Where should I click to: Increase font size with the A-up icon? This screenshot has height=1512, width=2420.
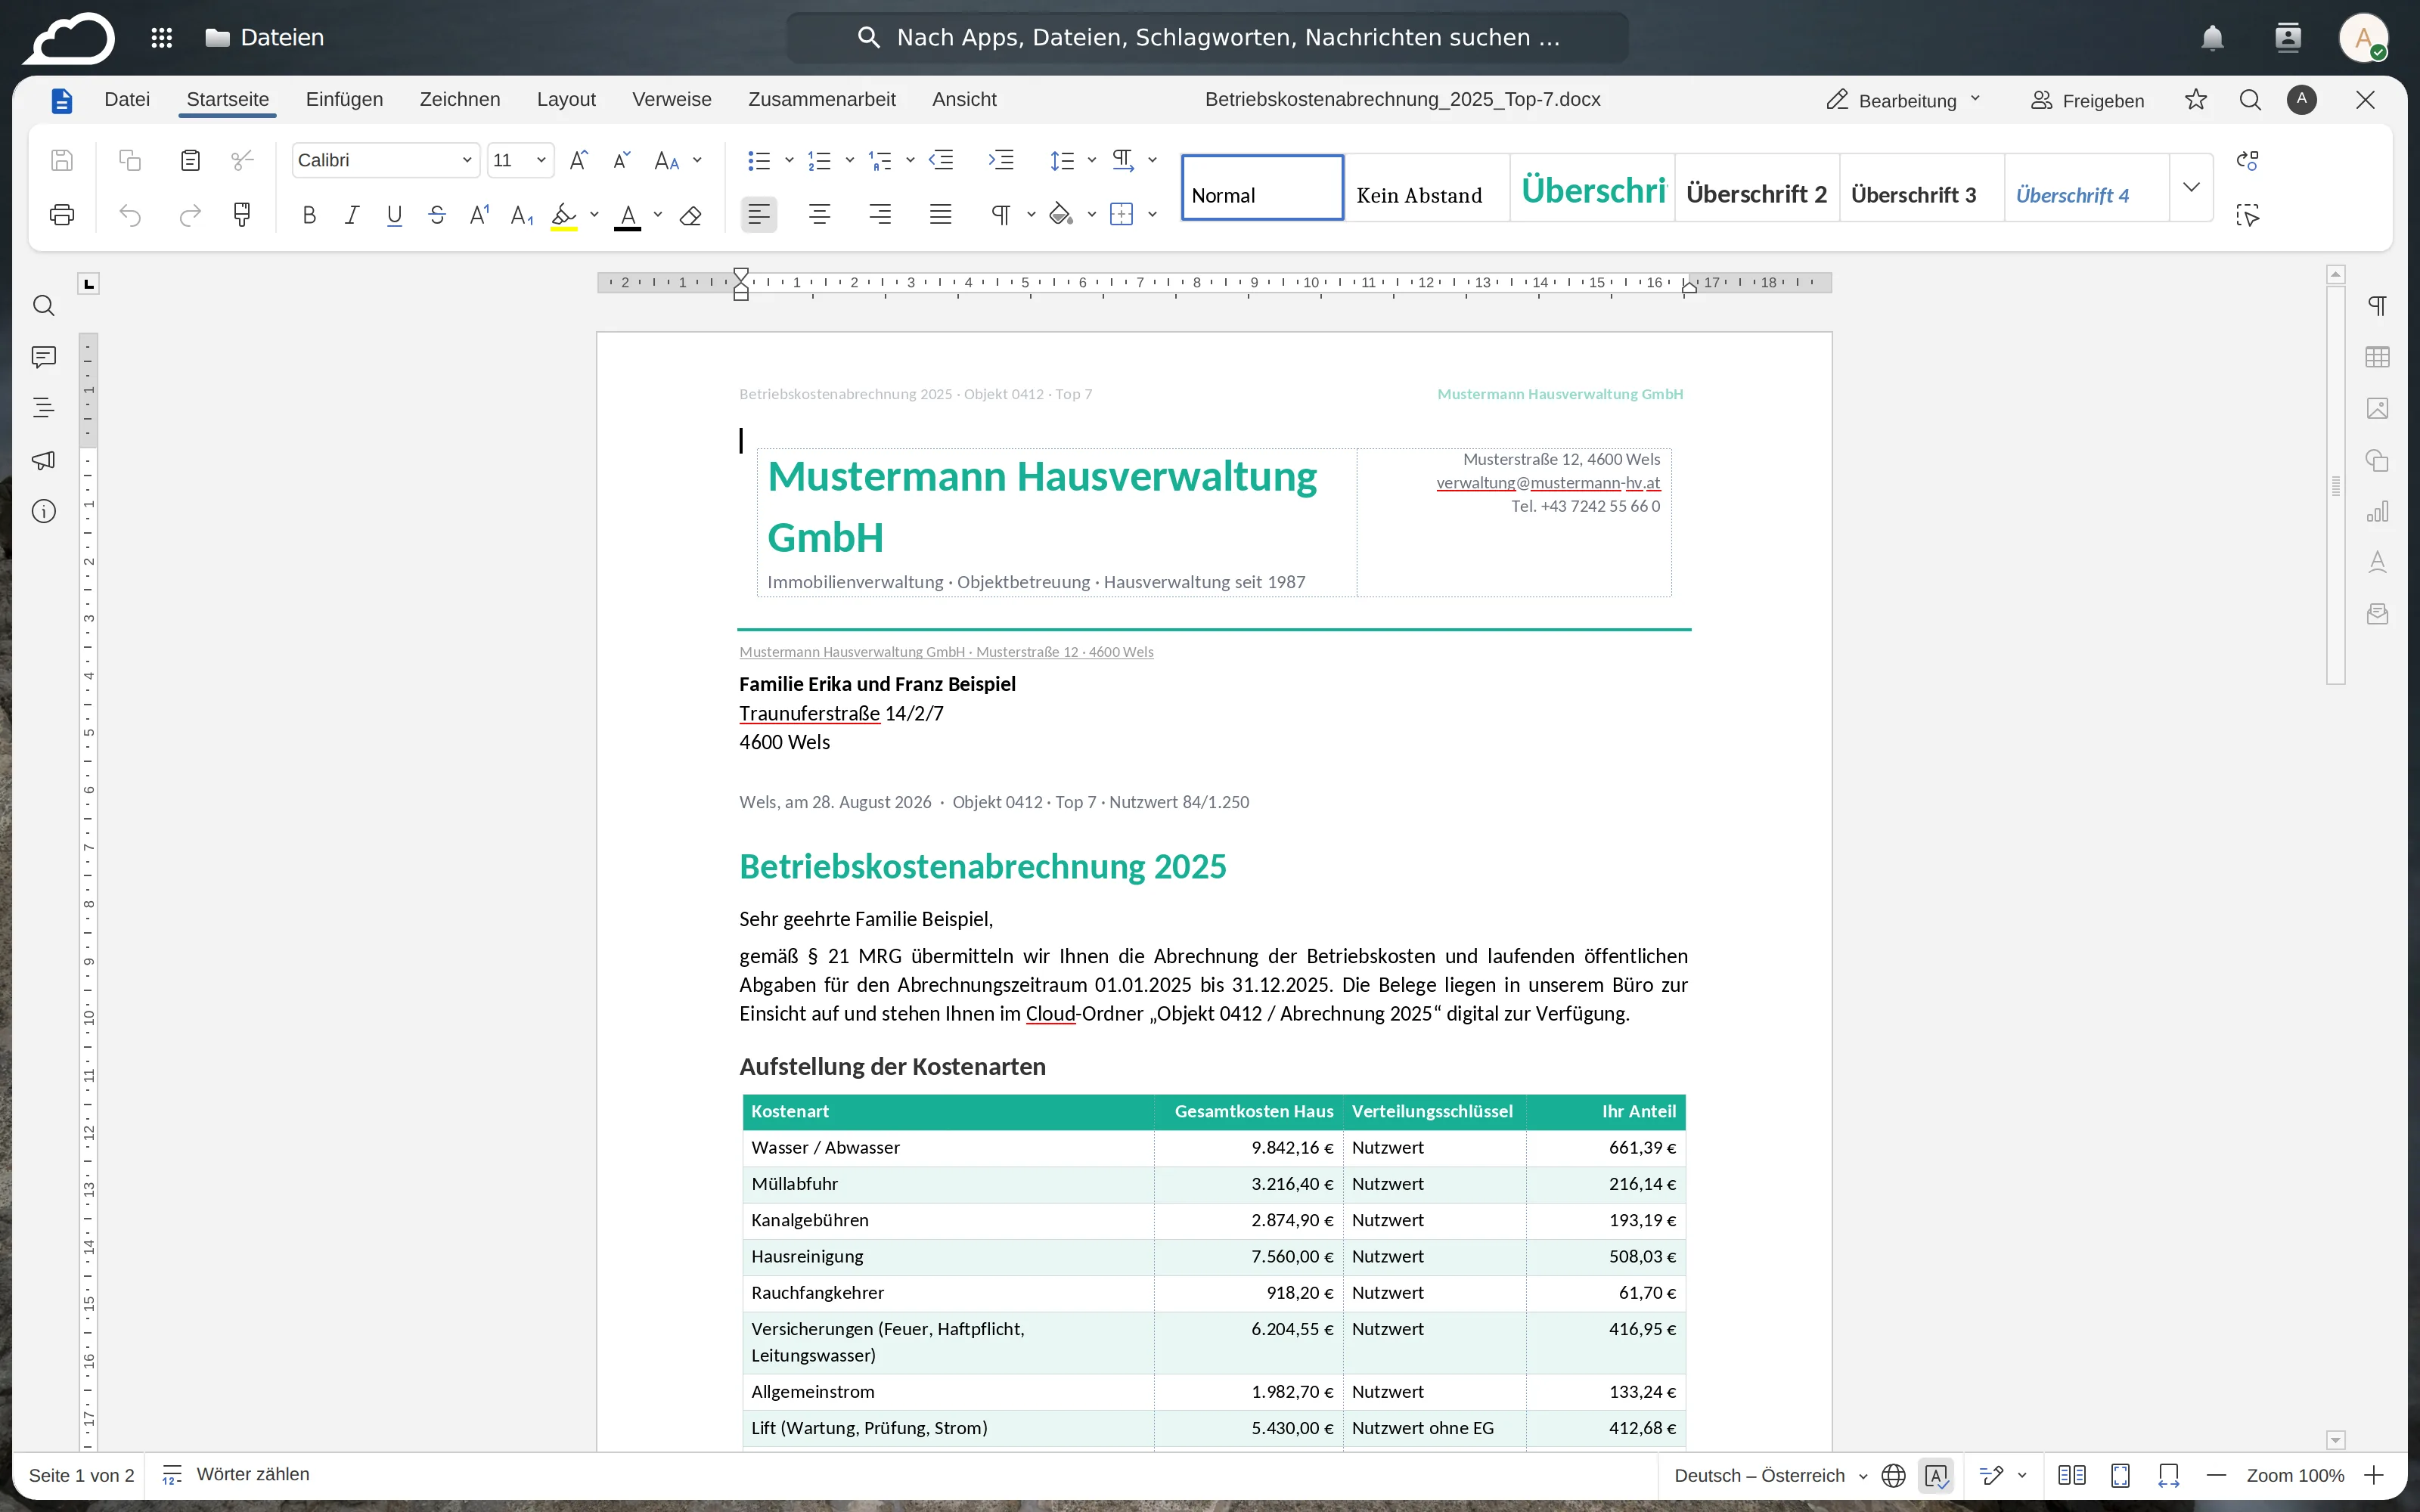click(x=579, y=160)
